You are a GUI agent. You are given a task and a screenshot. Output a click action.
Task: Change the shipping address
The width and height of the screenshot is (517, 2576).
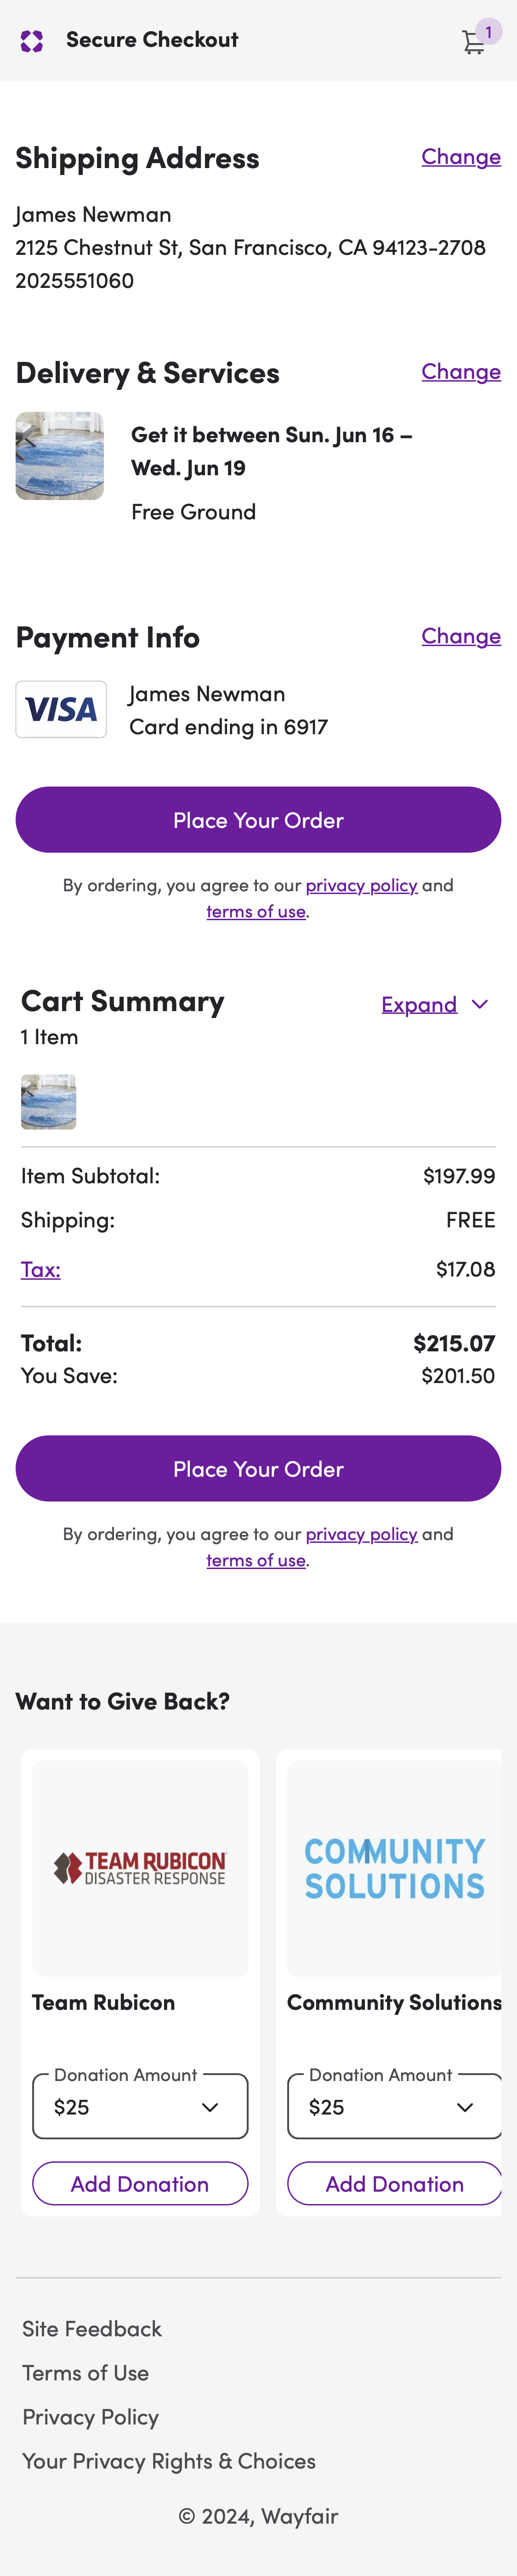[461, 157]
